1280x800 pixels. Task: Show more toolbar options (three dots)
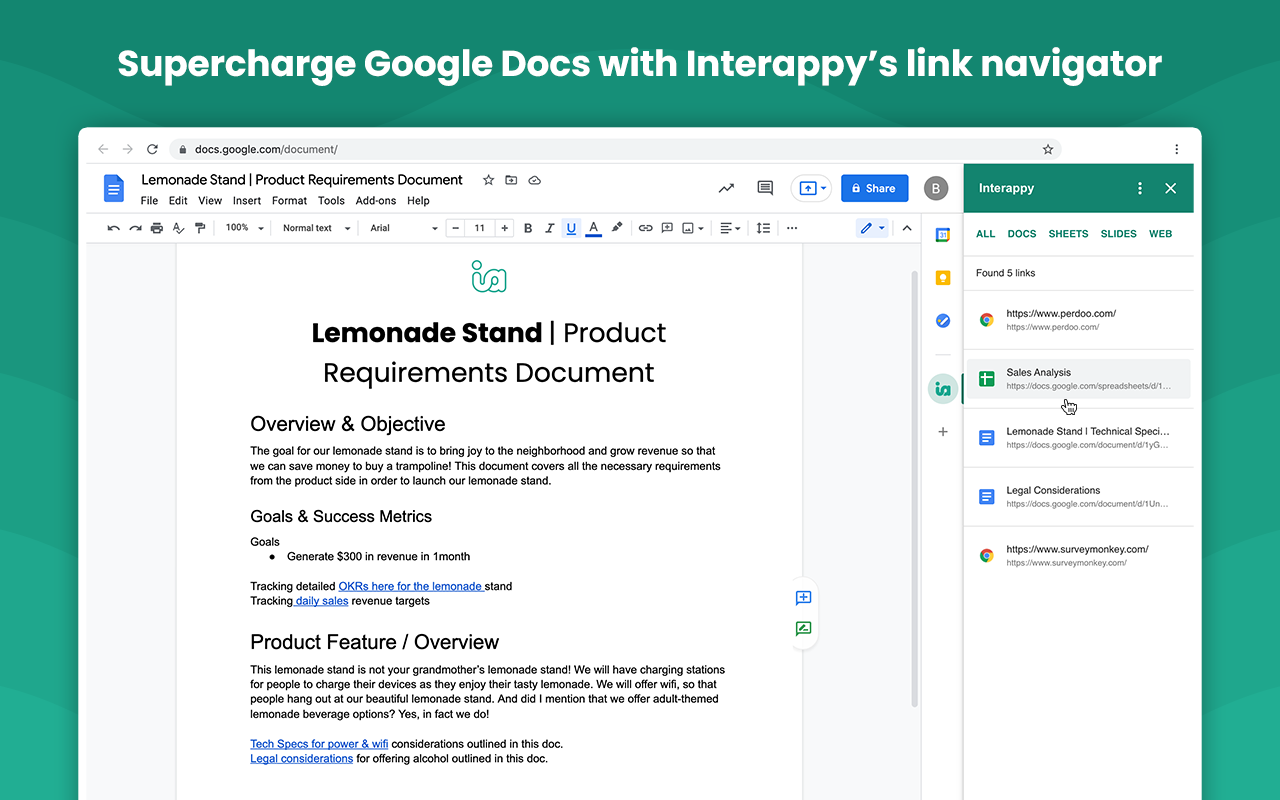[x=792, y=228]
